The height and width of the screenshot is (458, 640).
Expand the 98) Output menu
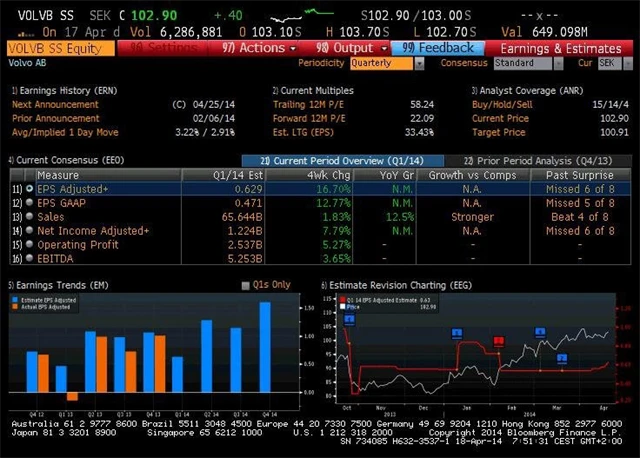click(352, 48)
